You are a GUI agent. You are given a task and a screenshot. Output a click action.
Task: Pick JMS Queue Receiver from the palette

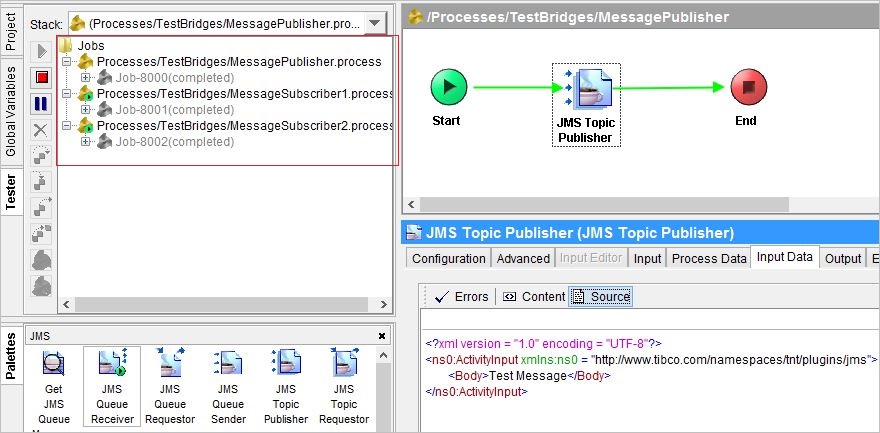point(112,362)
